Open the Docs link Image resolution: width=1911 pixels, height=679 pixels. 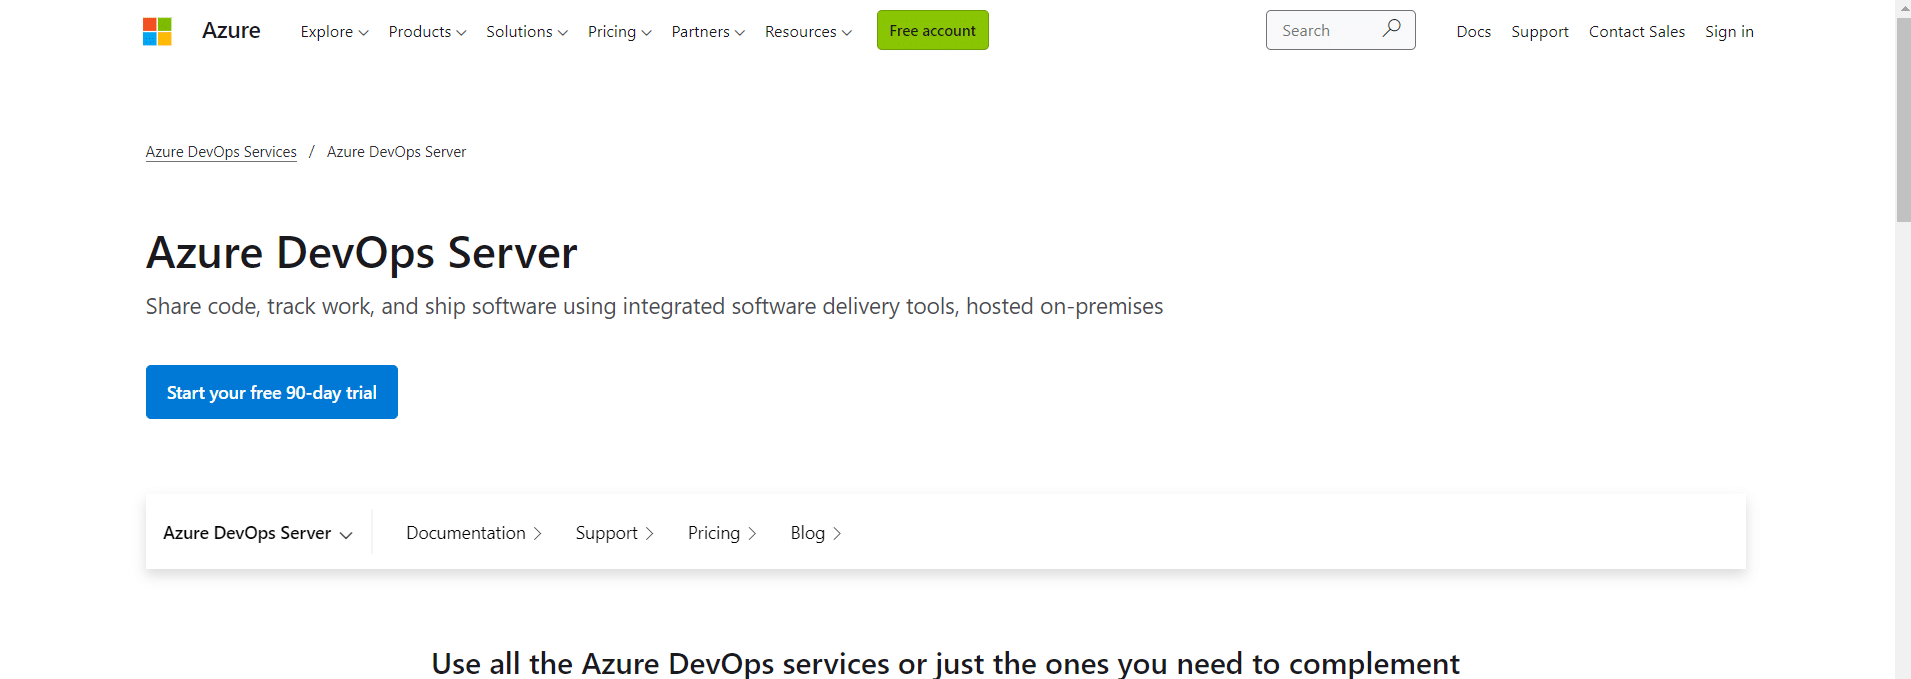[x=1473, y=32]
